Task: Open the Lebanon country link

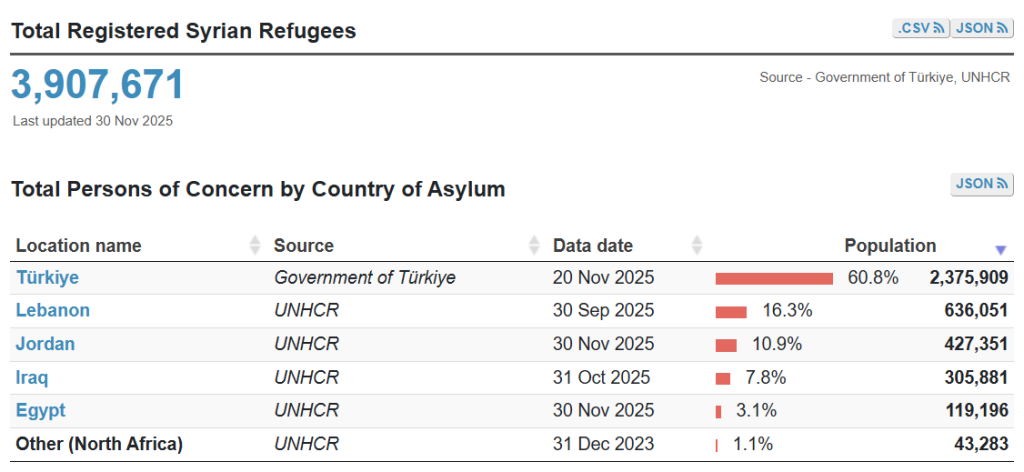Action: point(52,310)
